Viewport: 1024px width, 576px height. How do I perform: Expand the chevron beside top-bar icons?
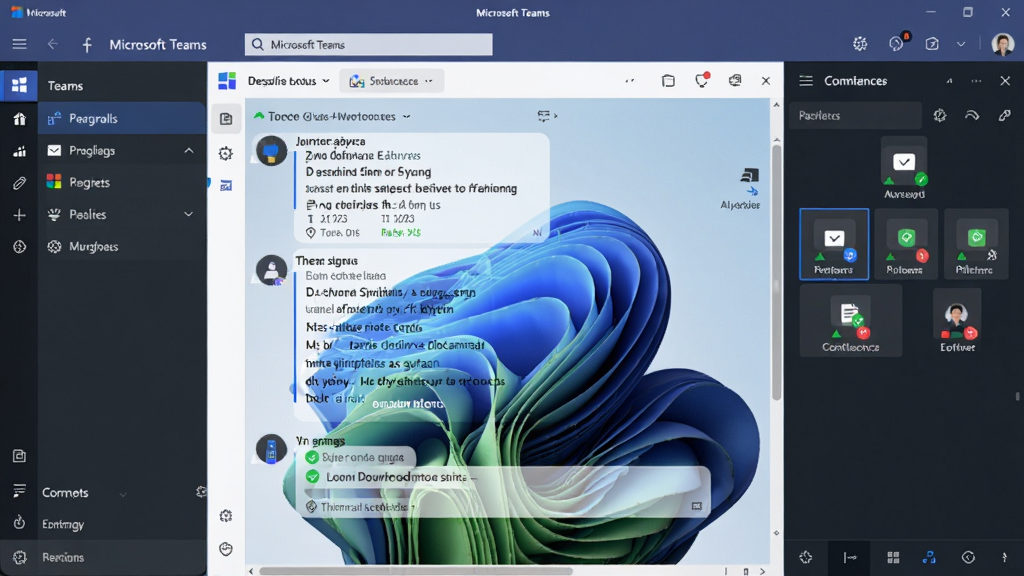961,44
